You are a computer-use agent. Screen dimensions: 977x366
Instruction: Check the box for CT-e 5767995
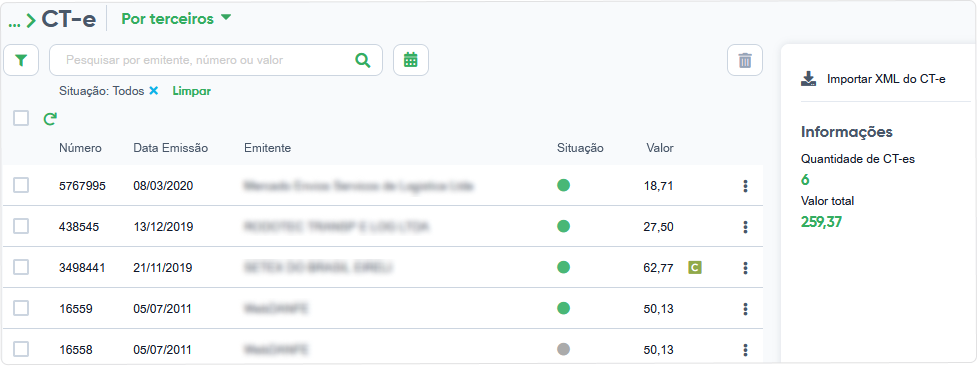click(21, 185)
